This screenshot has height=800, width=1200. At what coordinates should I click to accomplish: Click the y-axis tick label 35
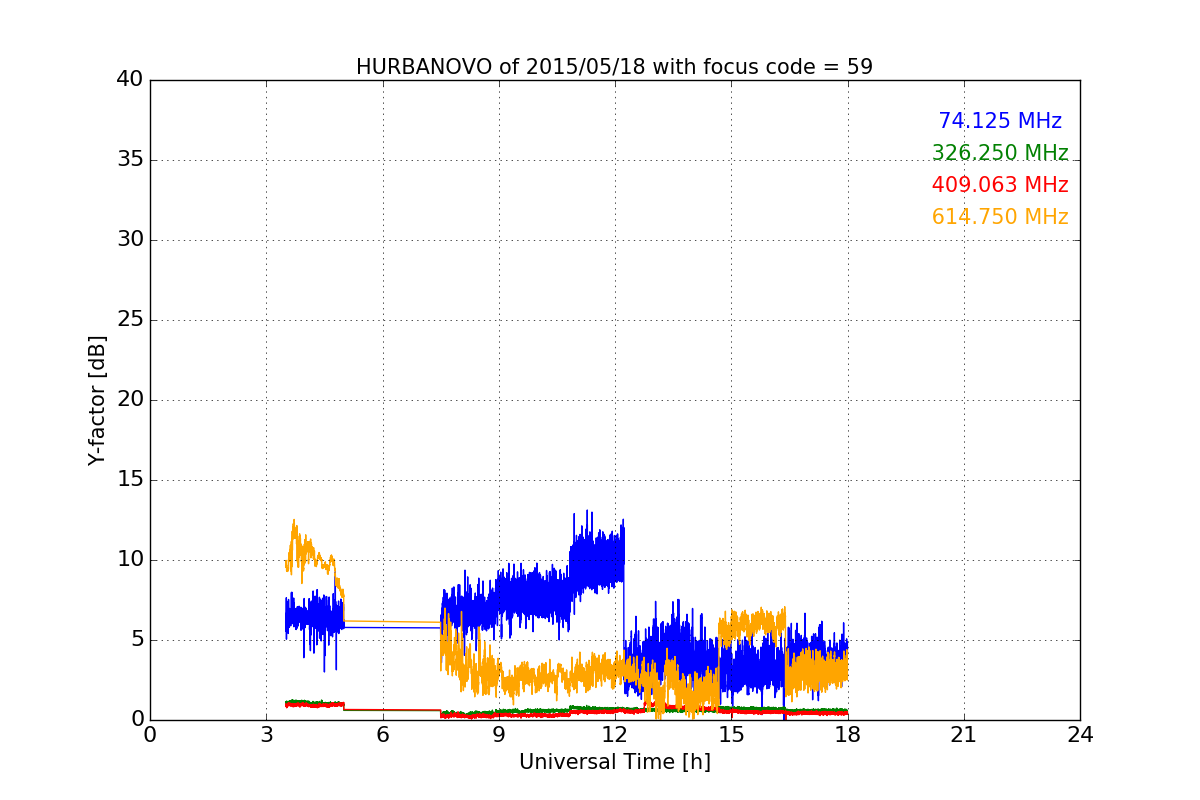point(130,160)
